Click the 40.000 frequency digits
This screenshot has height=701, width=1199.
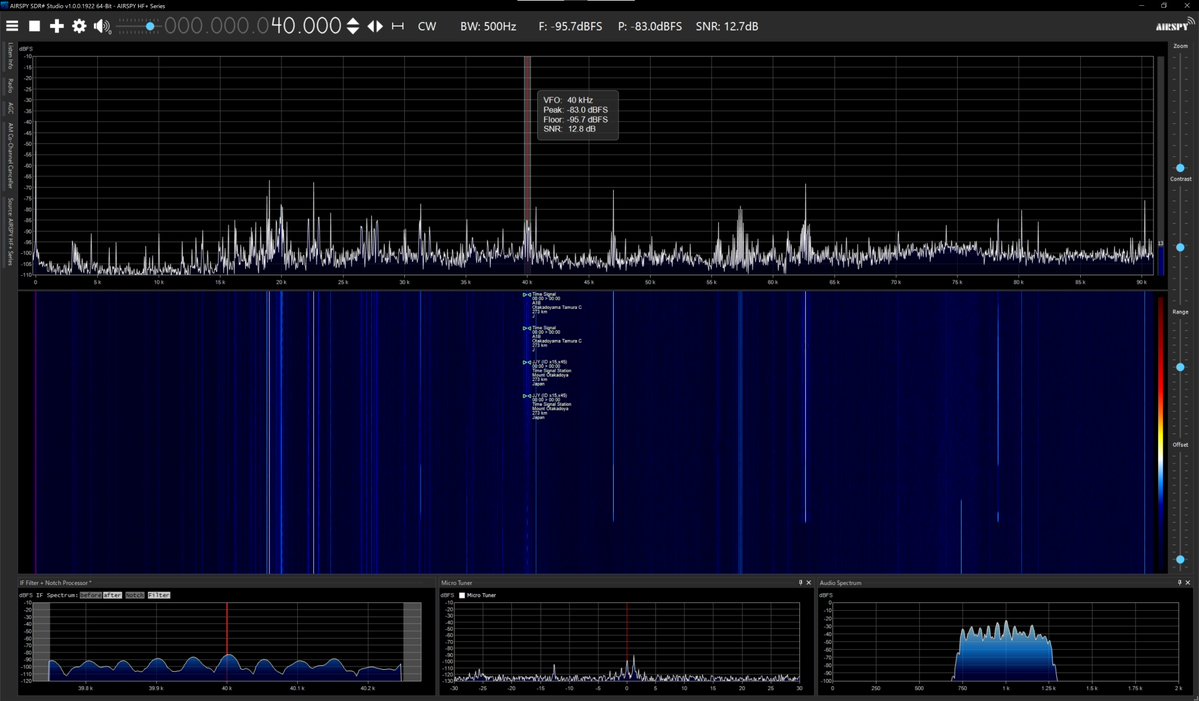tap(306, 26)
